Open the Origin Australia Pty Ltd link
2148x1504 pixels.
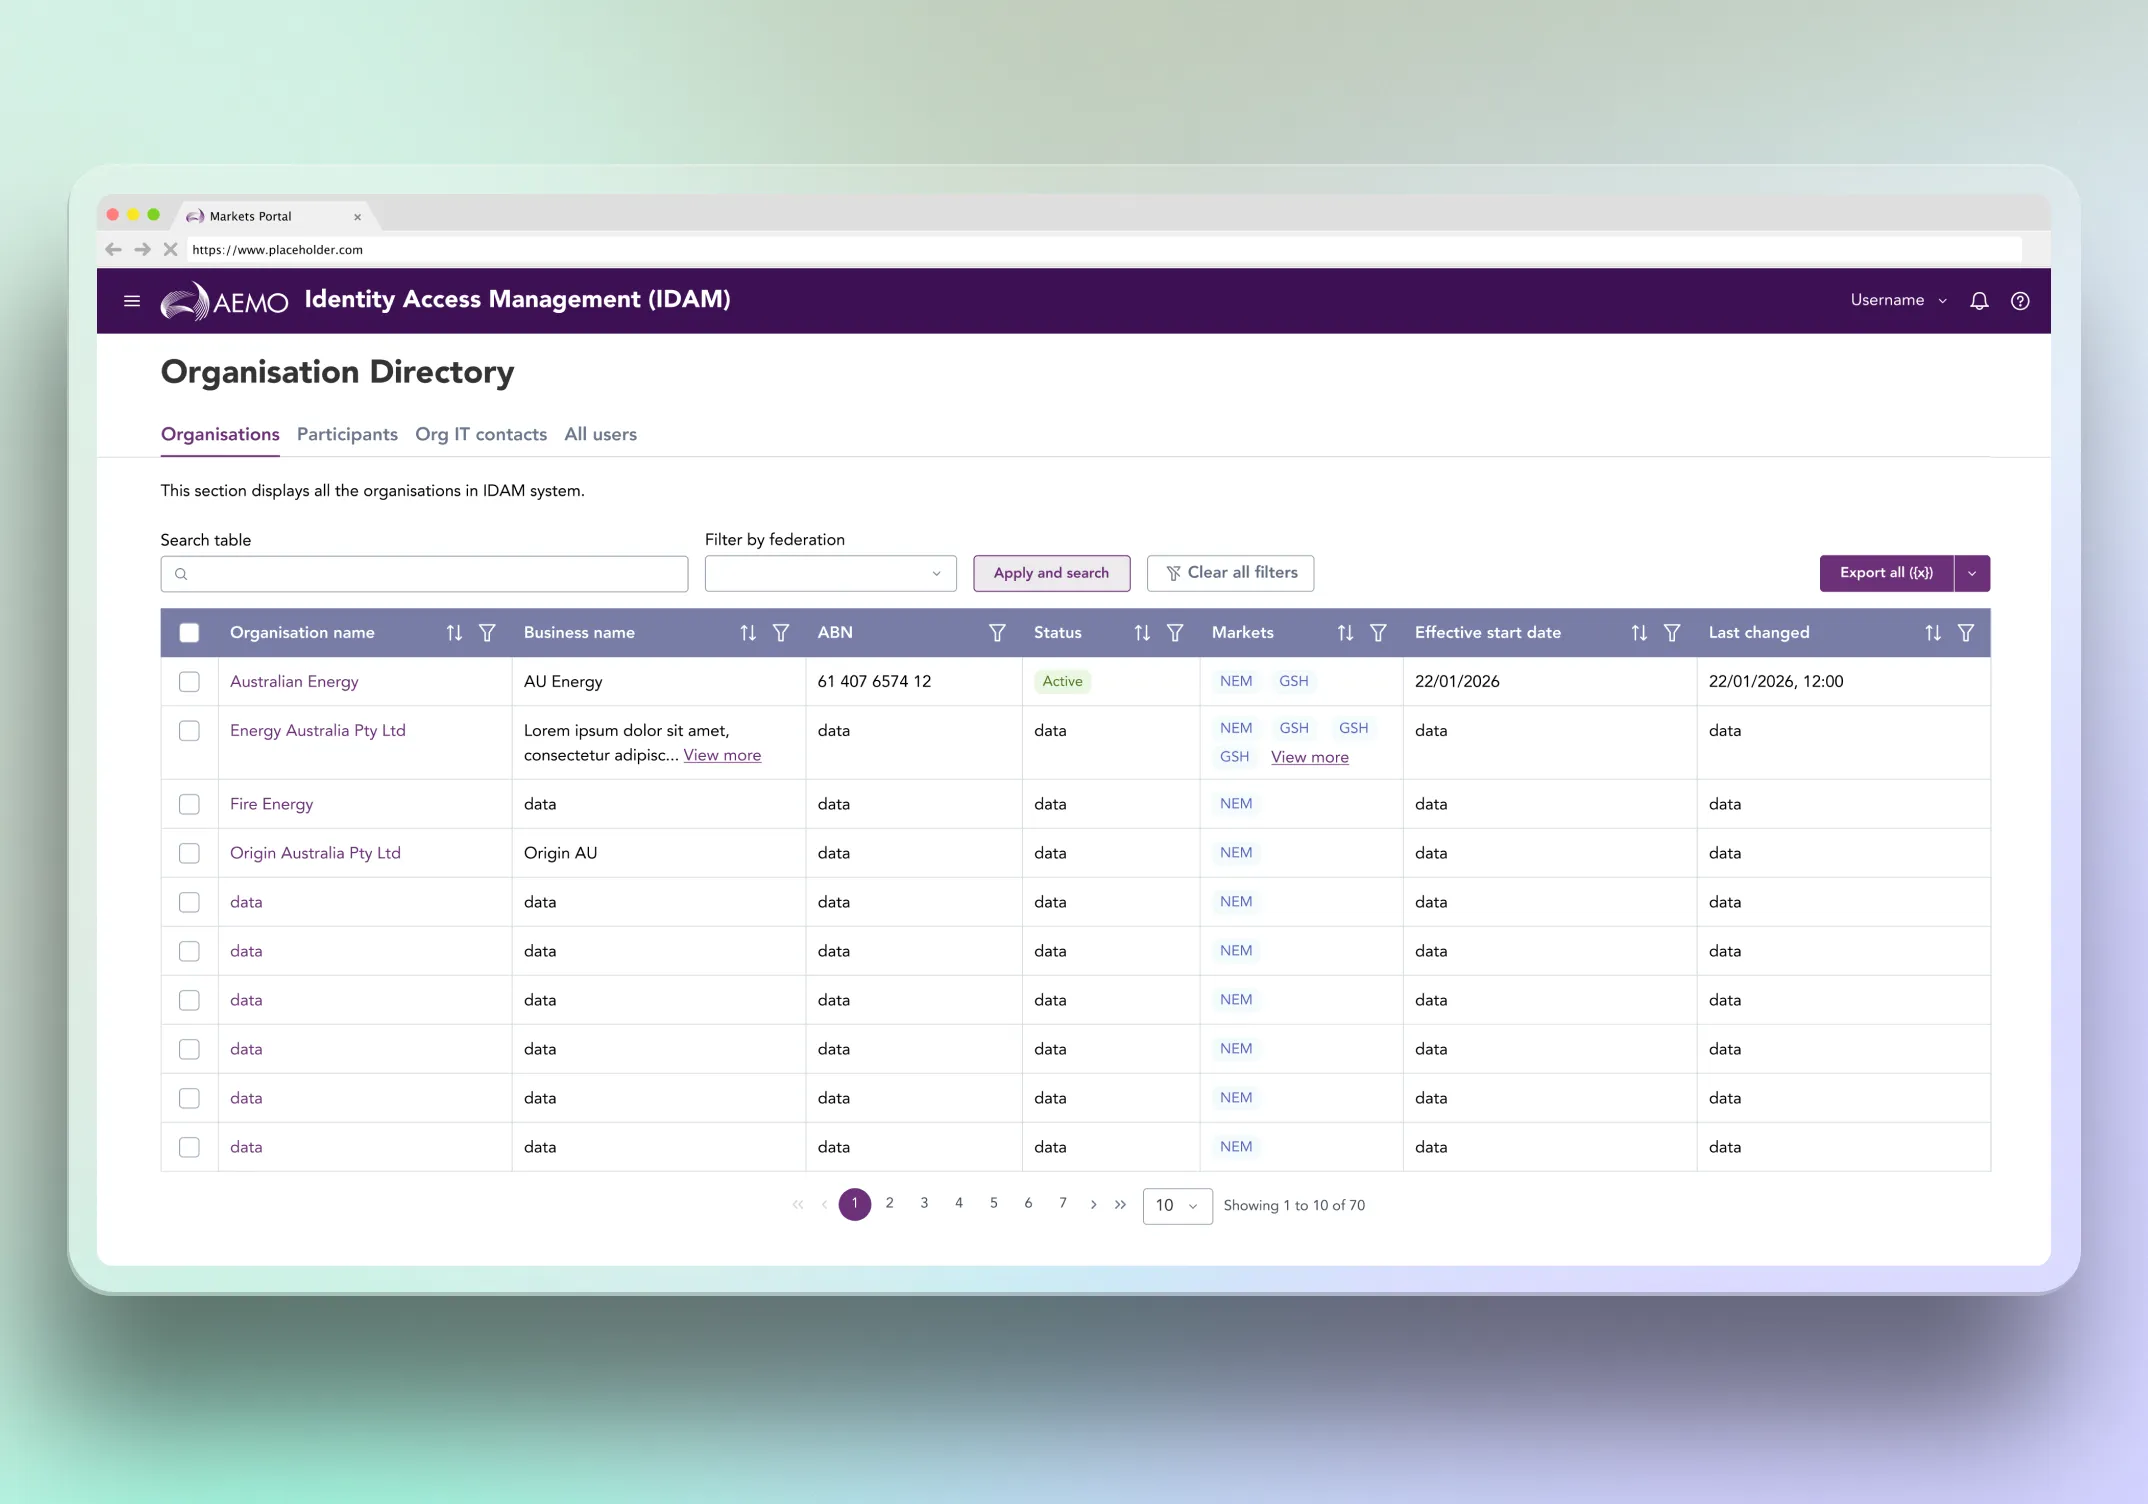(315, 853)
